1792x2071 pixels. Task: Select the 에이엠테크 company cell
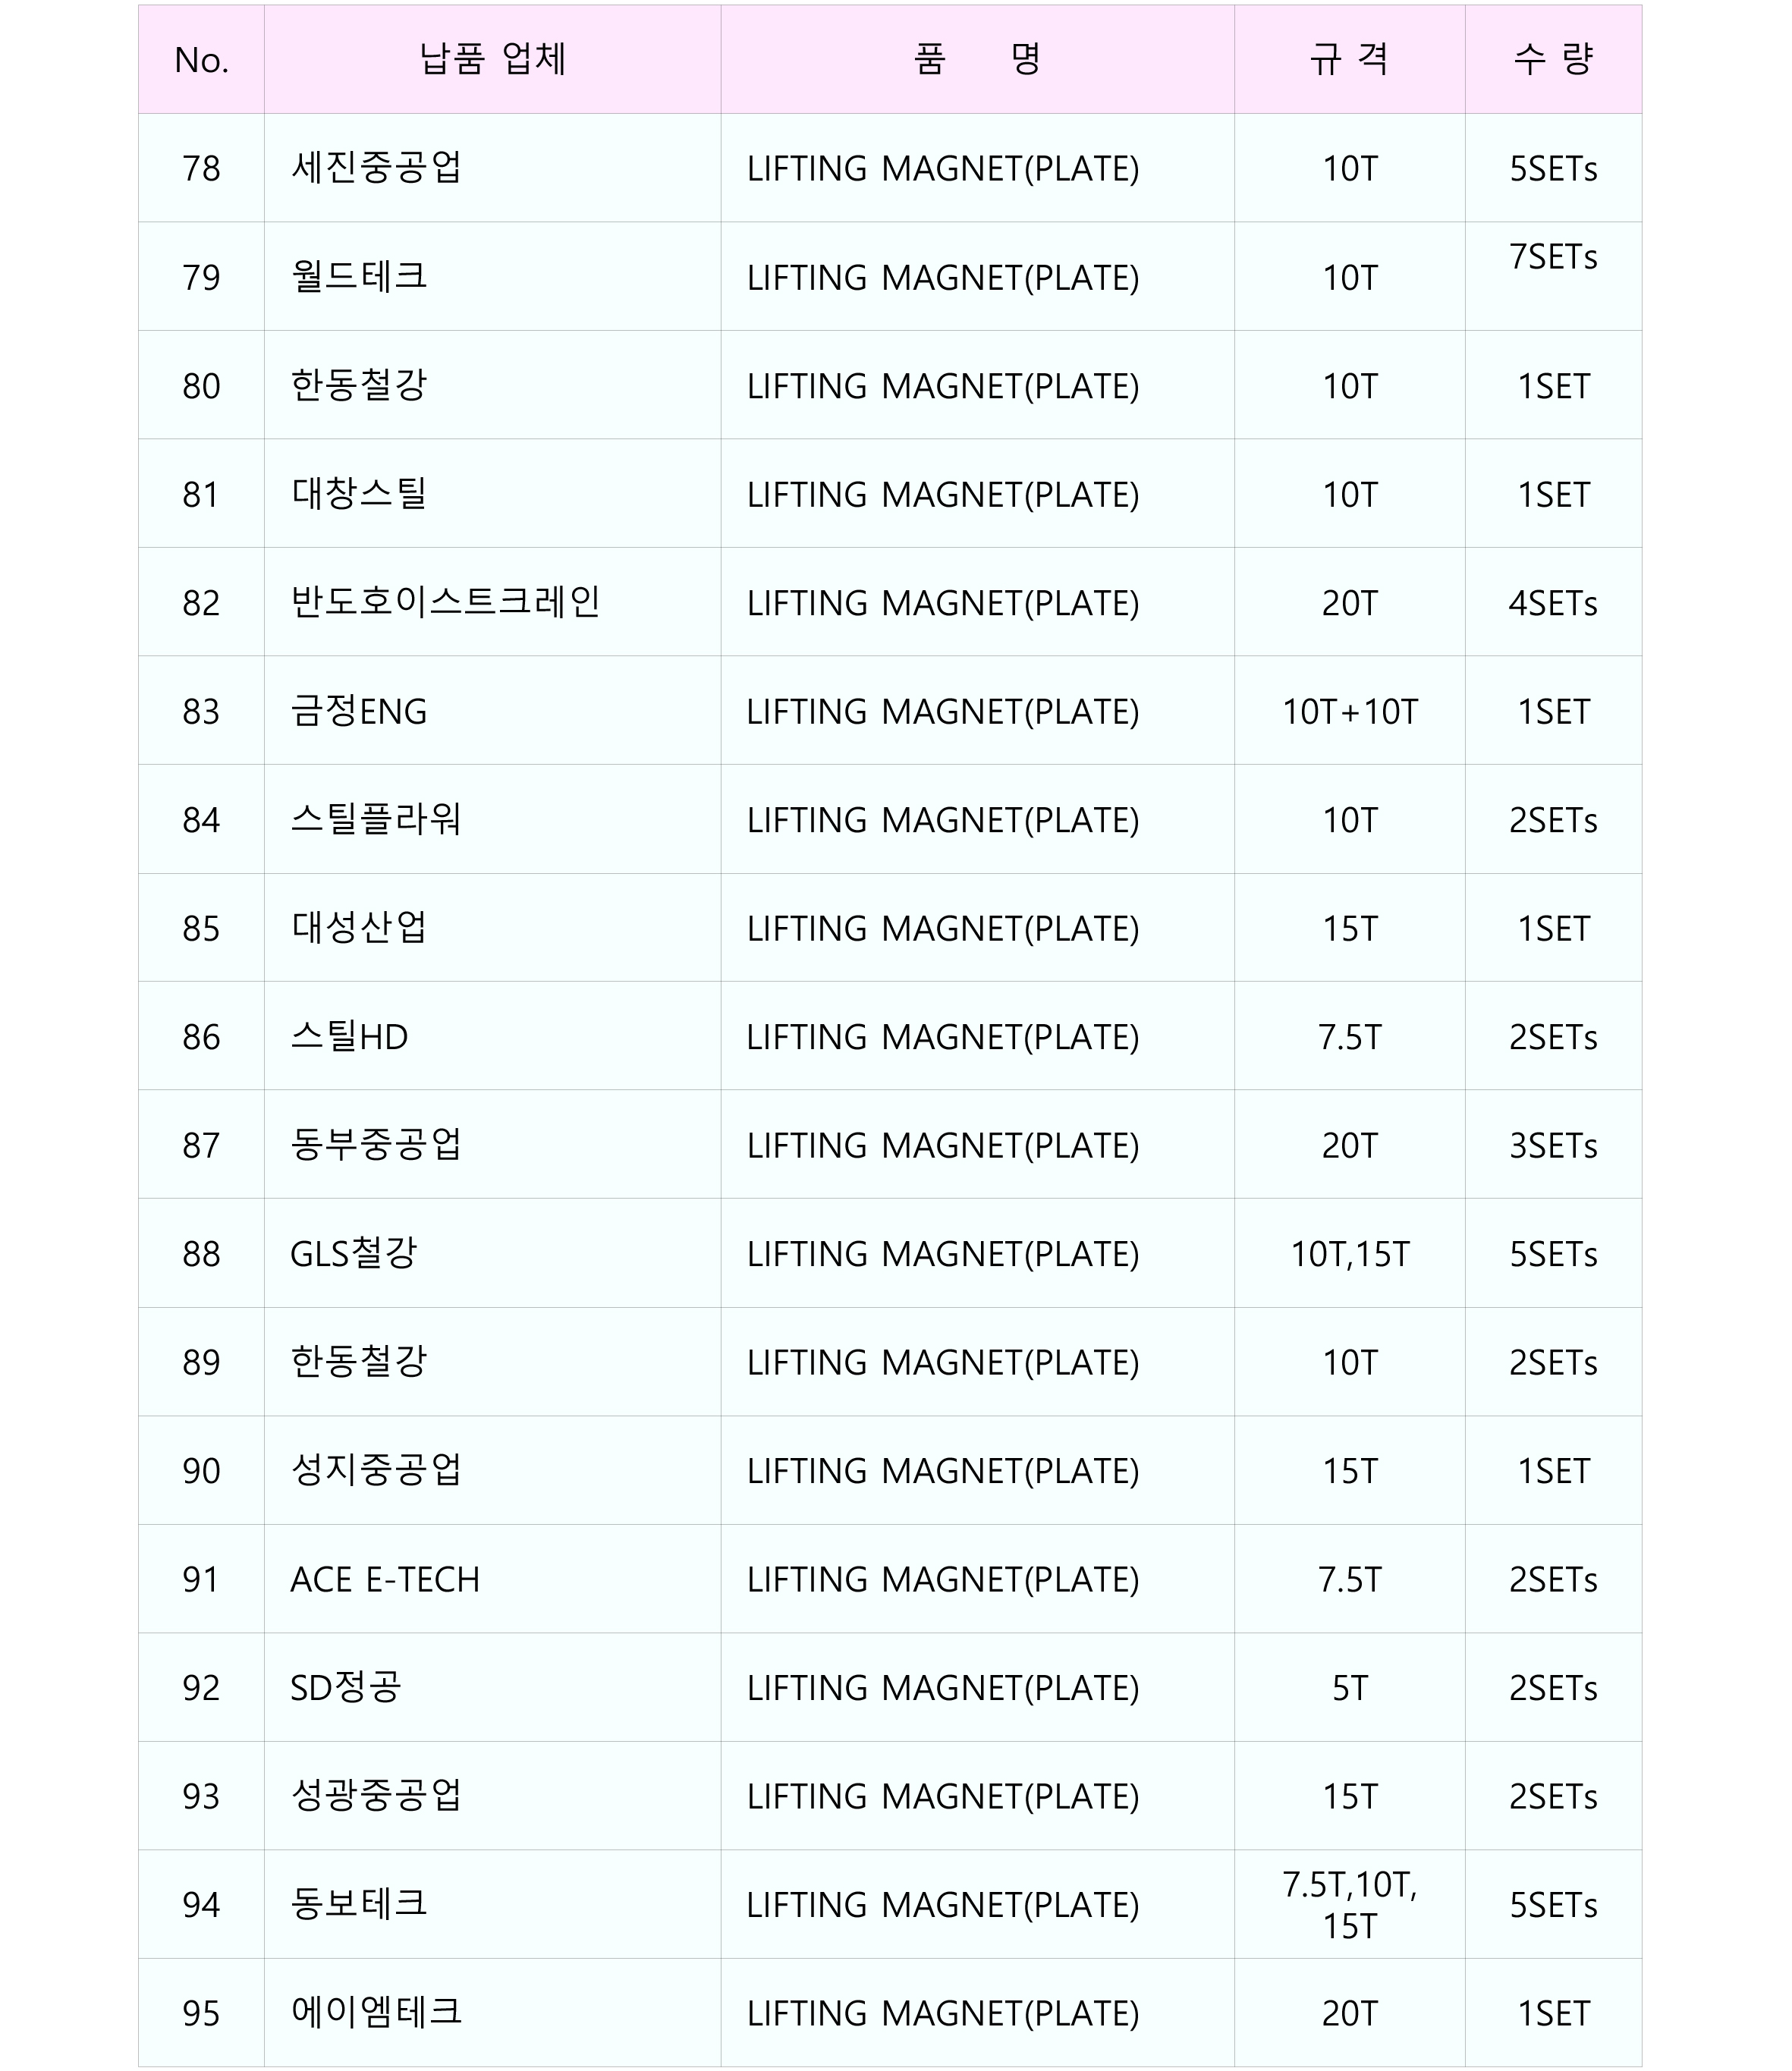pyautogui.click(x=376, y=2013)
